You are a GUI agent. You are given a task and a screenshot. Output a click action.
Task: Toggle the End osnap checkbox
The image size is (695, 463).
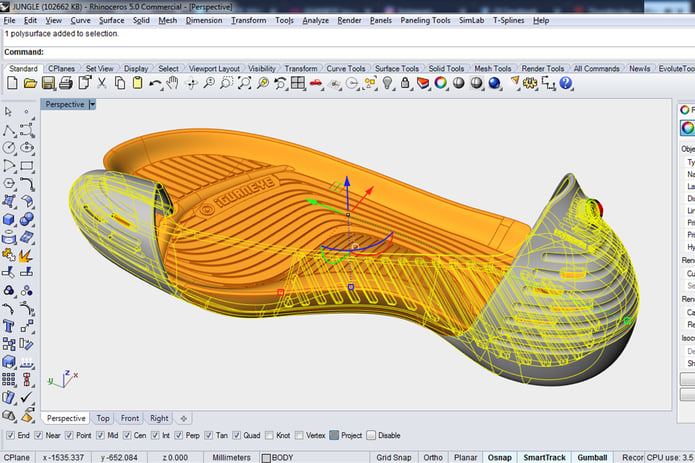11,436
